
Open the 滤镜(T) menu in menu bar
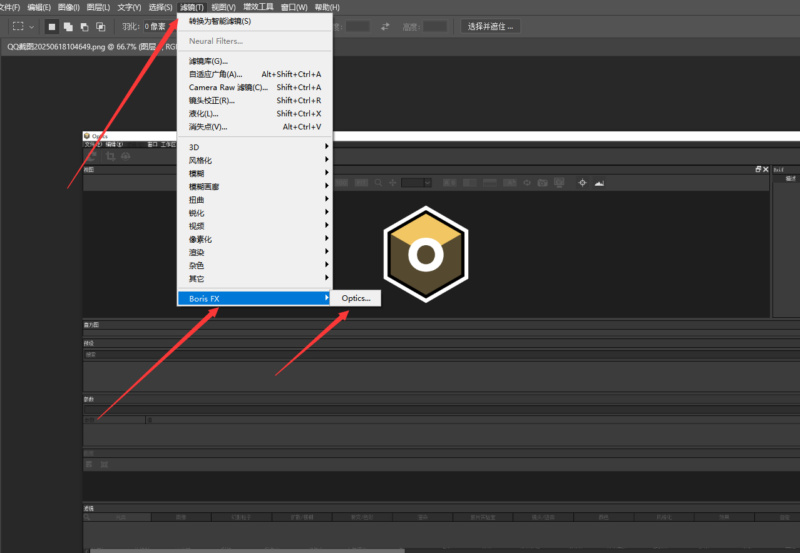tap(192, 7)
